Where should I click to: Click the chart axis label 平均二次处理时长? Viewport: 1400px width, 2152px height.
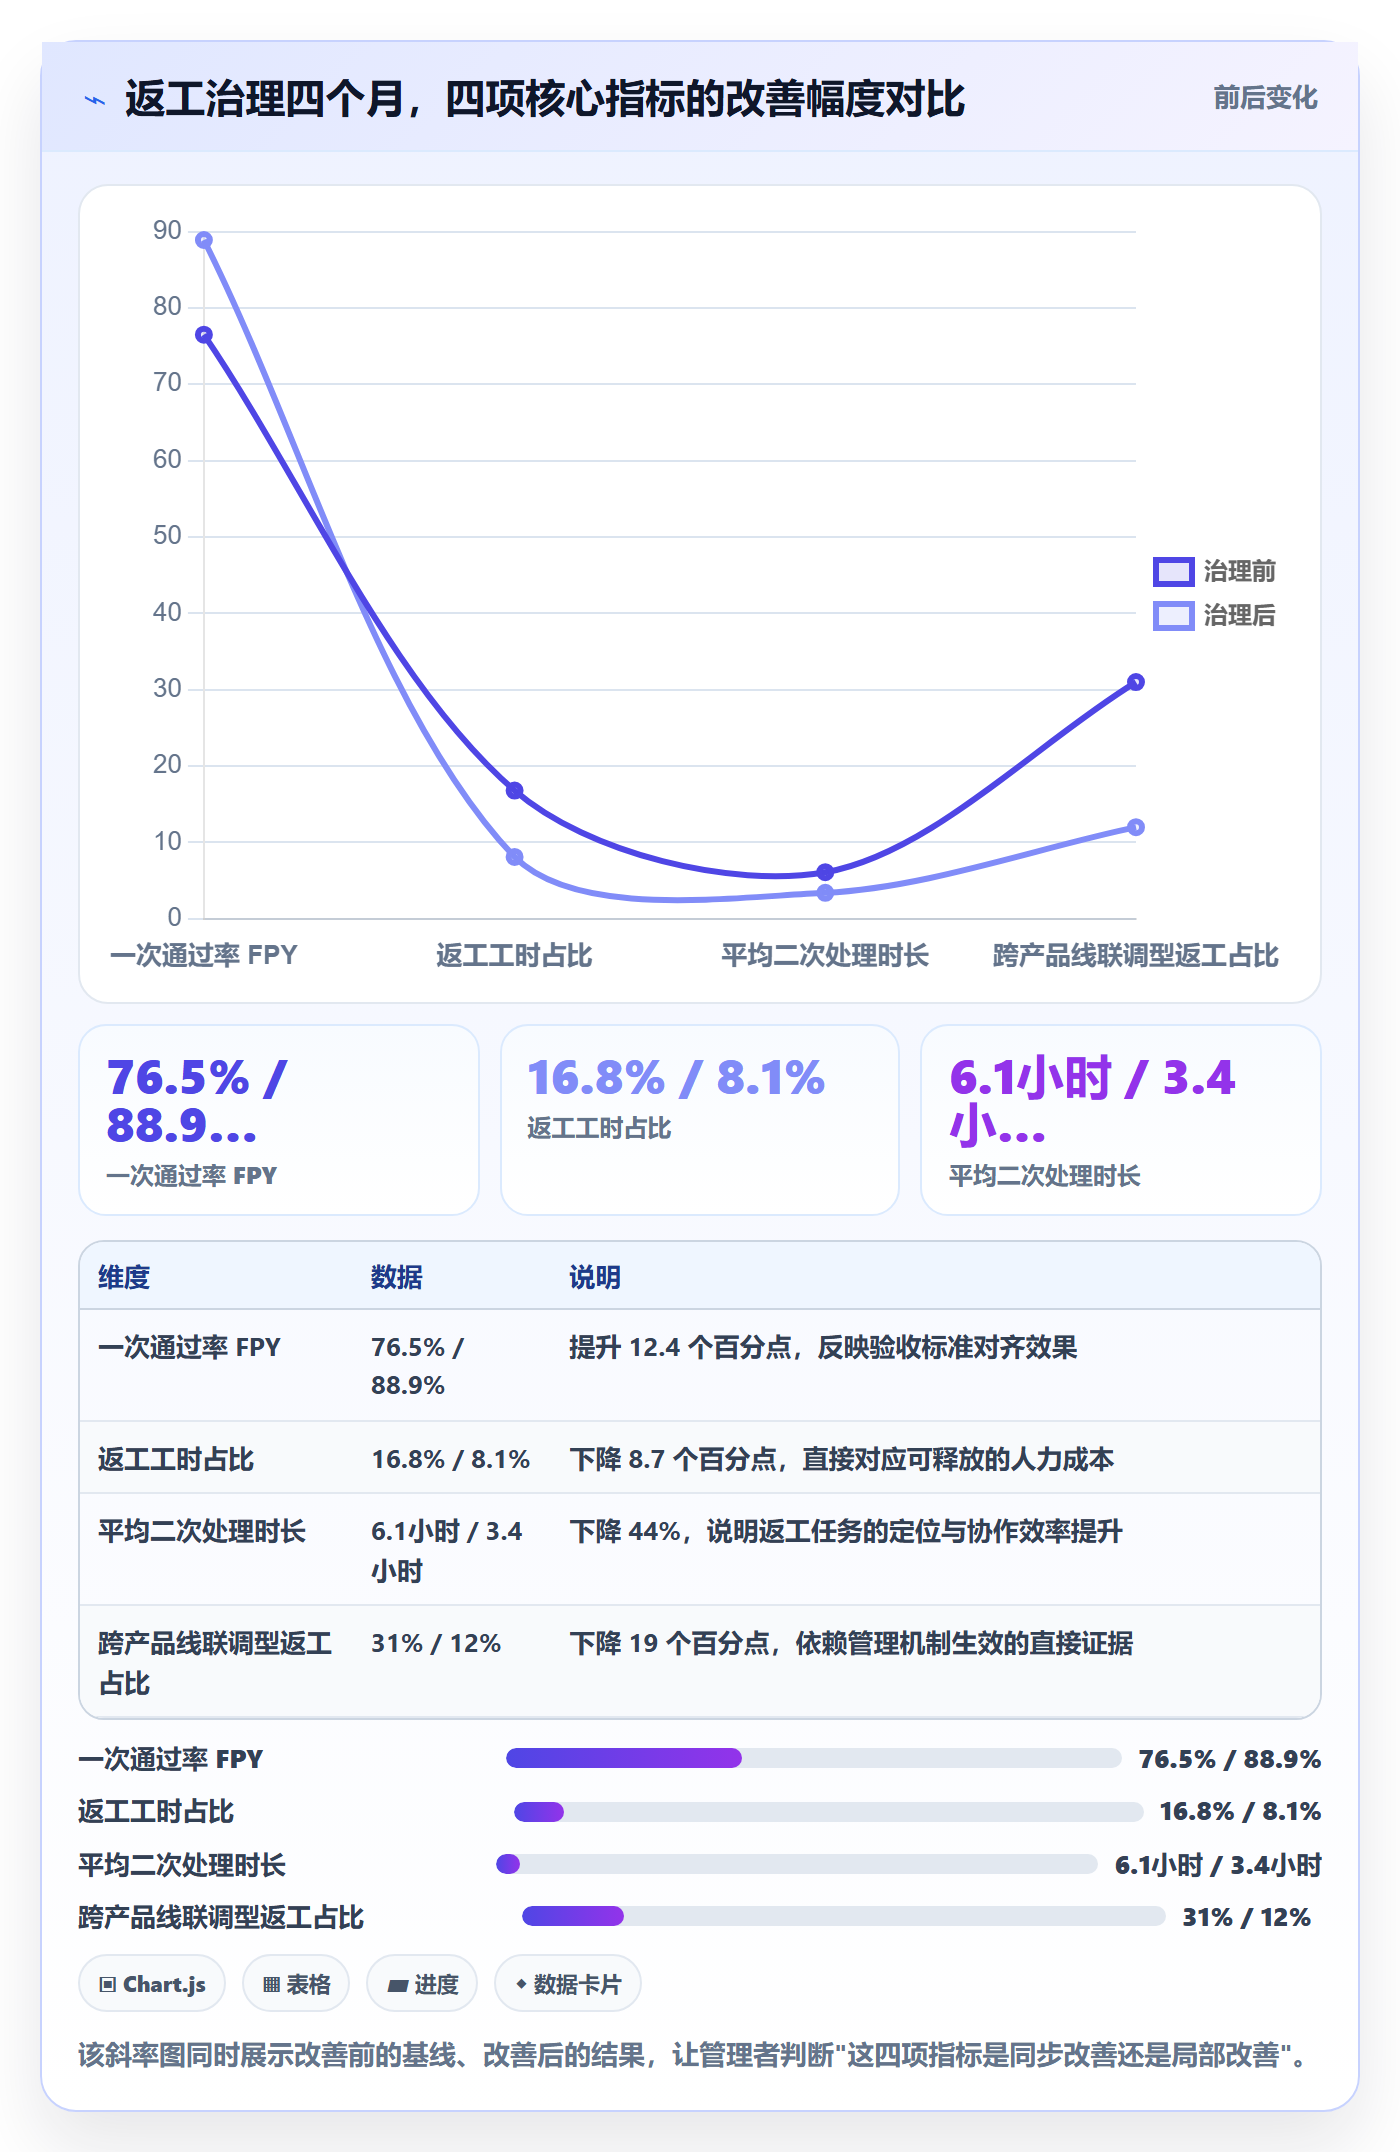tap(825, 955)
